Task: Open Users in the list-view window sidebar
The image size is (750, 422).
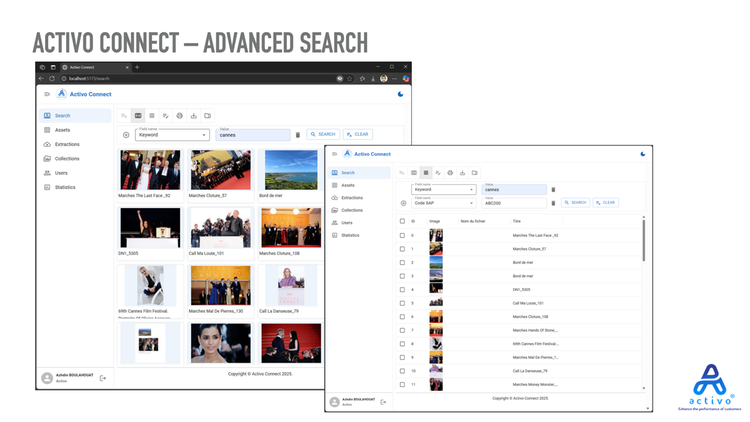Action: pos(359,223)
